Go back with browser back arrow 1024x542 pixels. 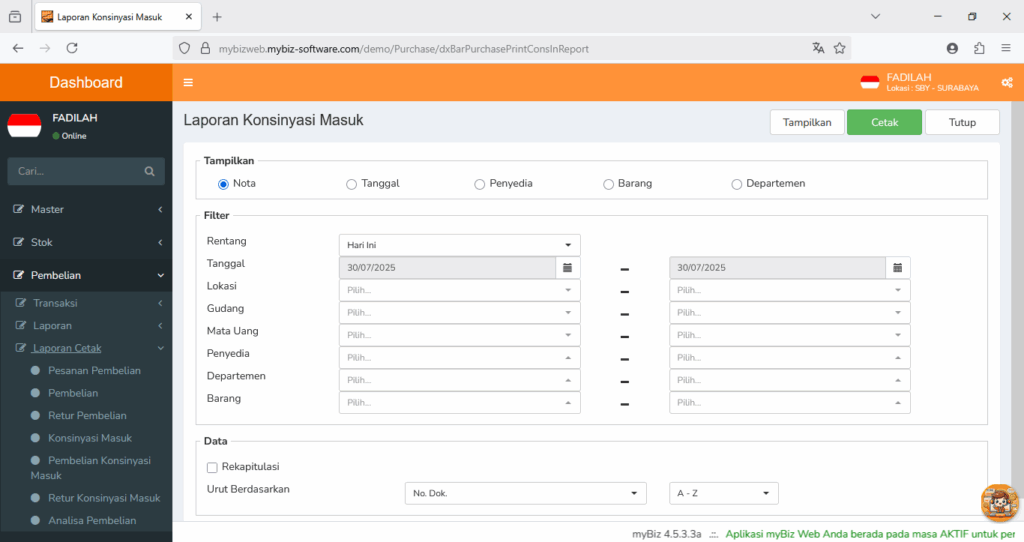click(18, 48)
